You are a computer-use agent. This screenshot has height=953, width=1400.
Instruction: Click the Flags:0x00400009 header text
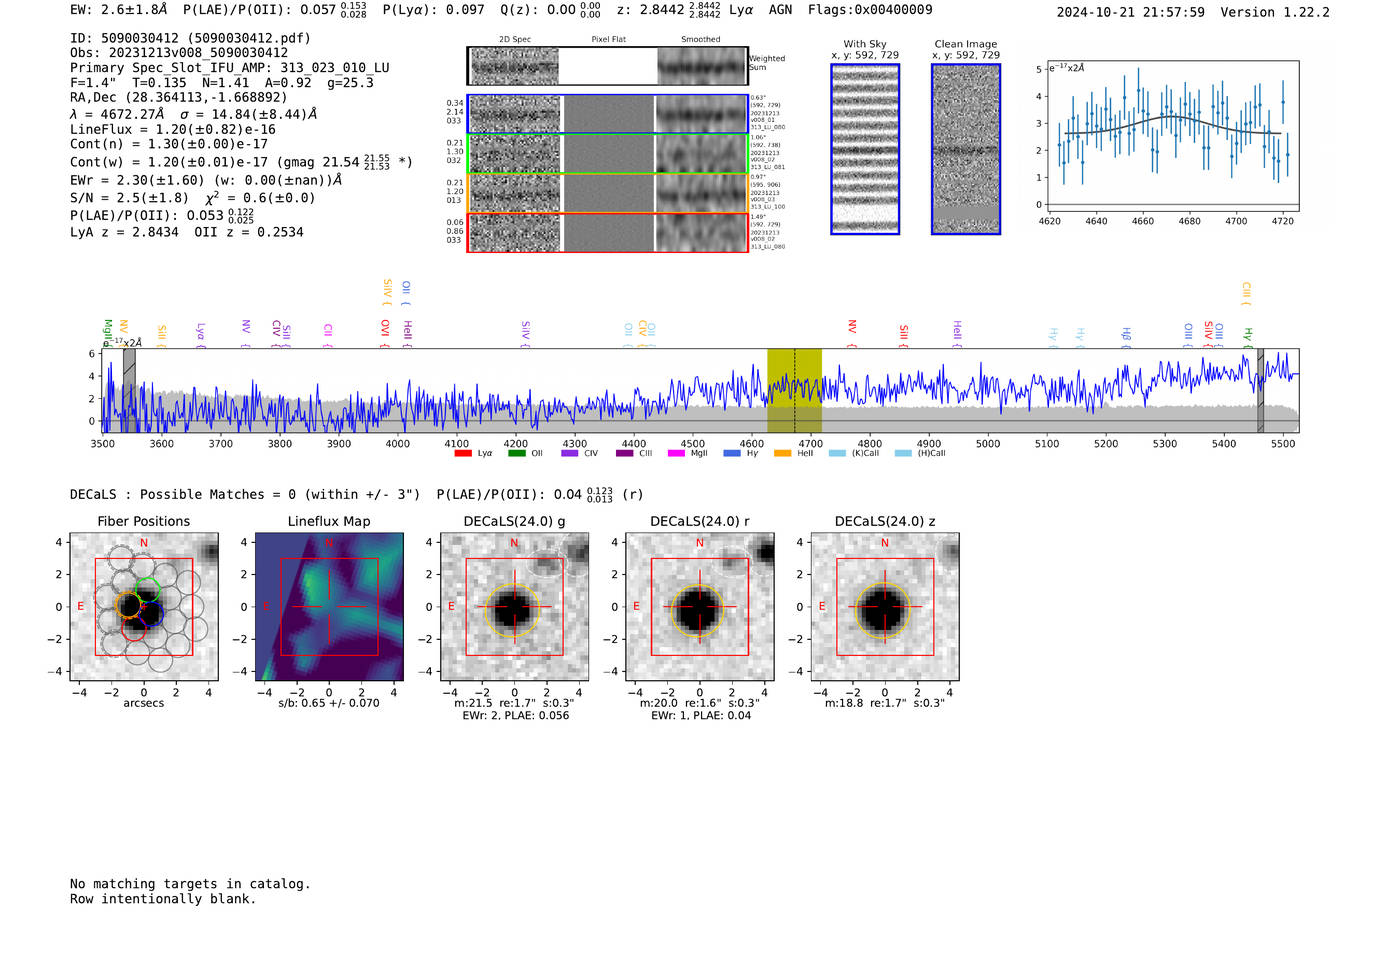[869, 10]
